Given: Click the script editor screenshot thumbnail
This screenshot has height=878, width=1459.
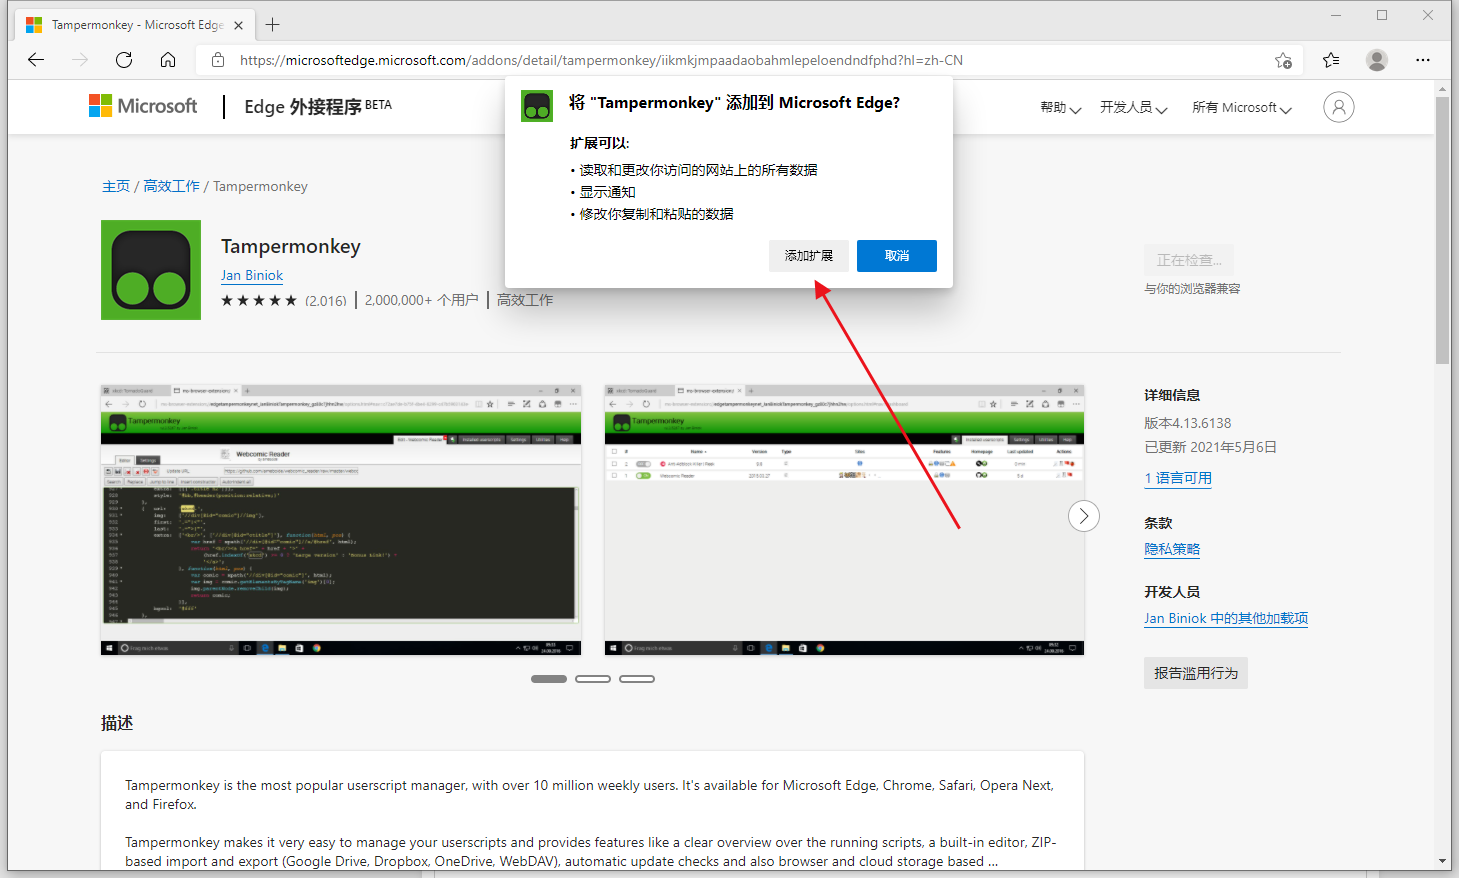Looking at the screenshot, I should 341,520.
